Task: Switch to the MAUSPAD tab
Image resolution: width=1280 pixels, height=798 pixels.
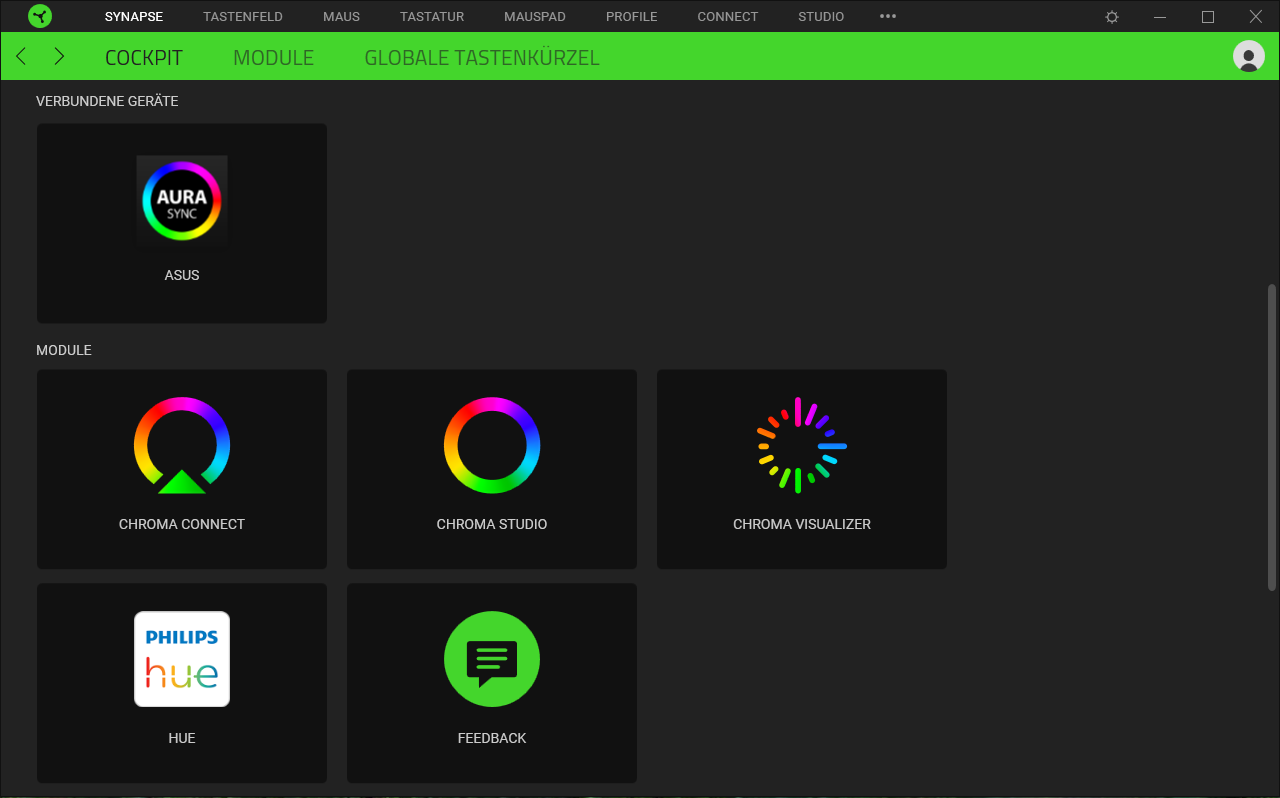Action: 535,17
